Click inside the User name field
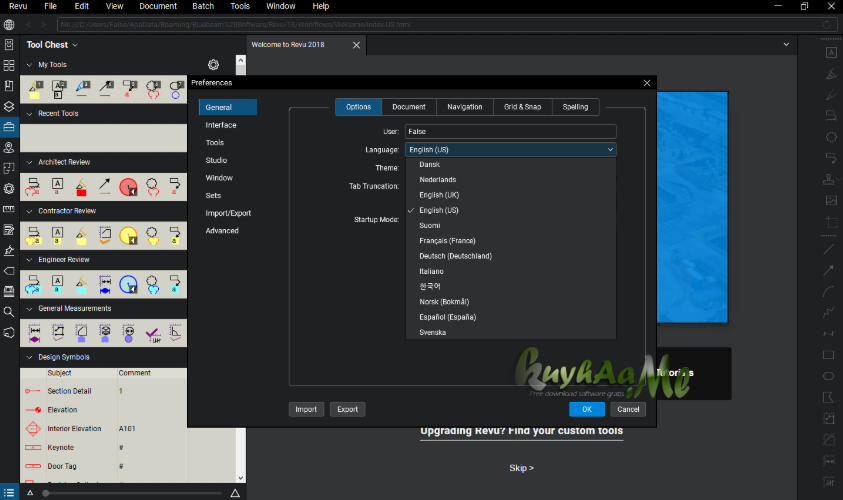 [511, 132]
